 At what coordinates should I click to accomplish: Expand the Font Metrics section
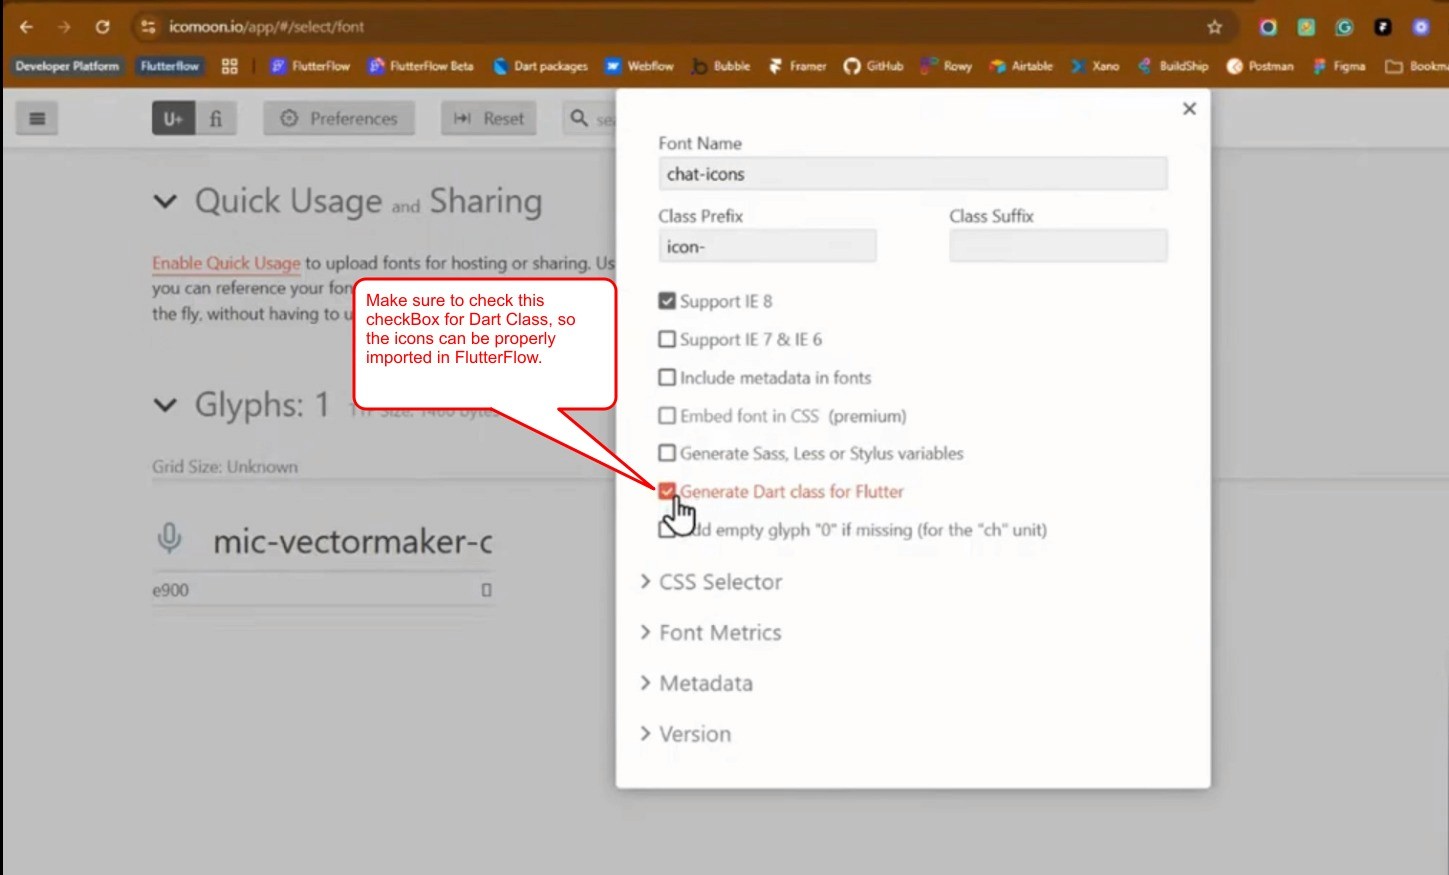(x=711, y=633)
